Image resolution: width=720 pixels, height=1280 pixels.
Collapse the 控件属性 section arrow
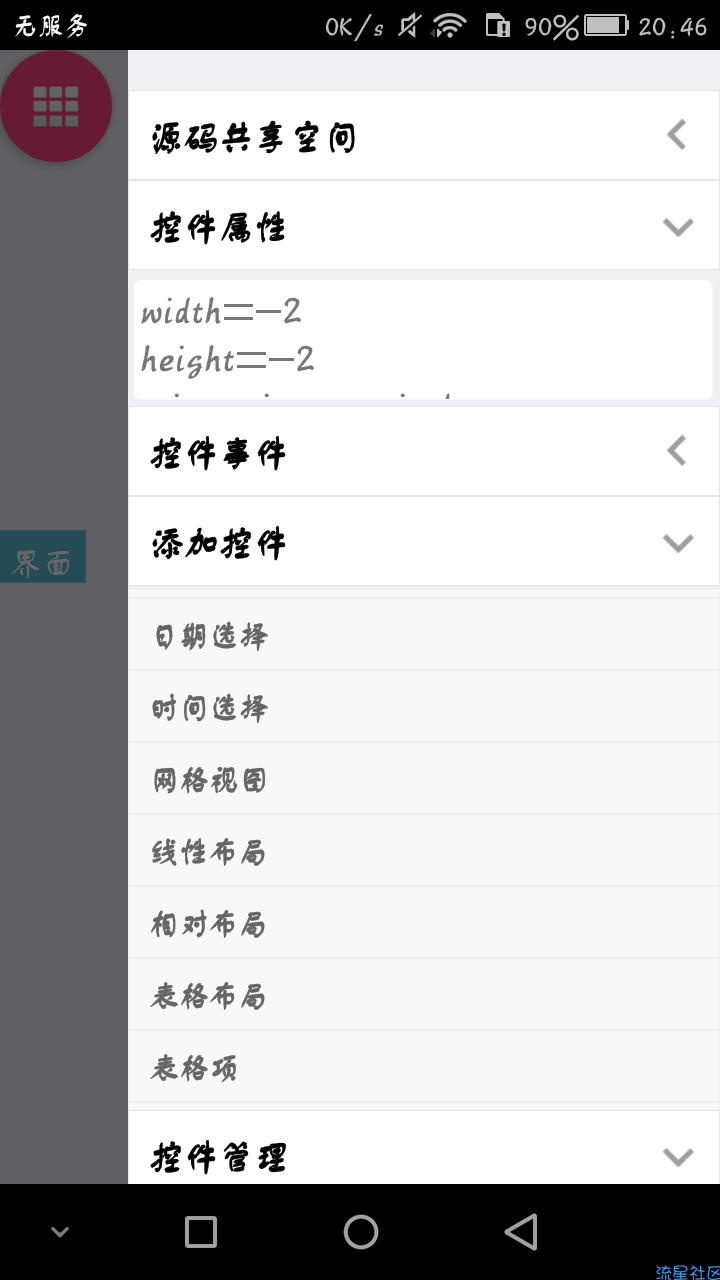tap(678, 227)
